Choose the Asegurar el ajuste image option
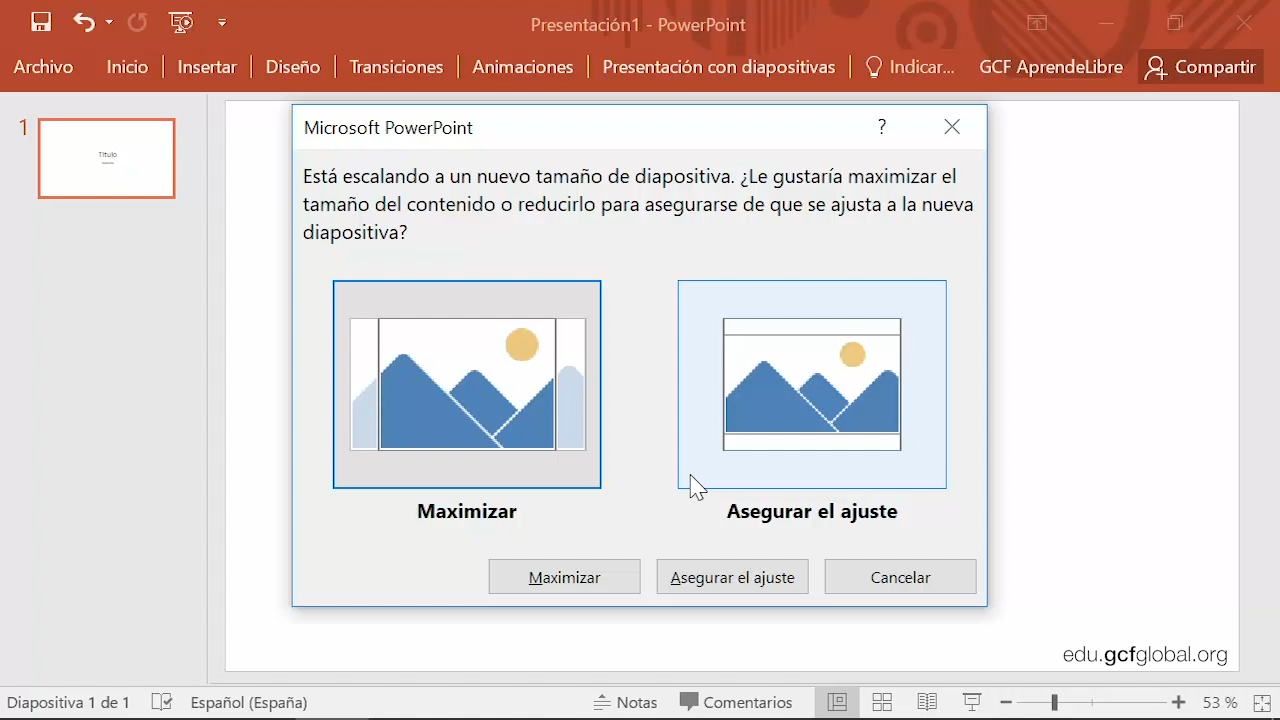 812,384
